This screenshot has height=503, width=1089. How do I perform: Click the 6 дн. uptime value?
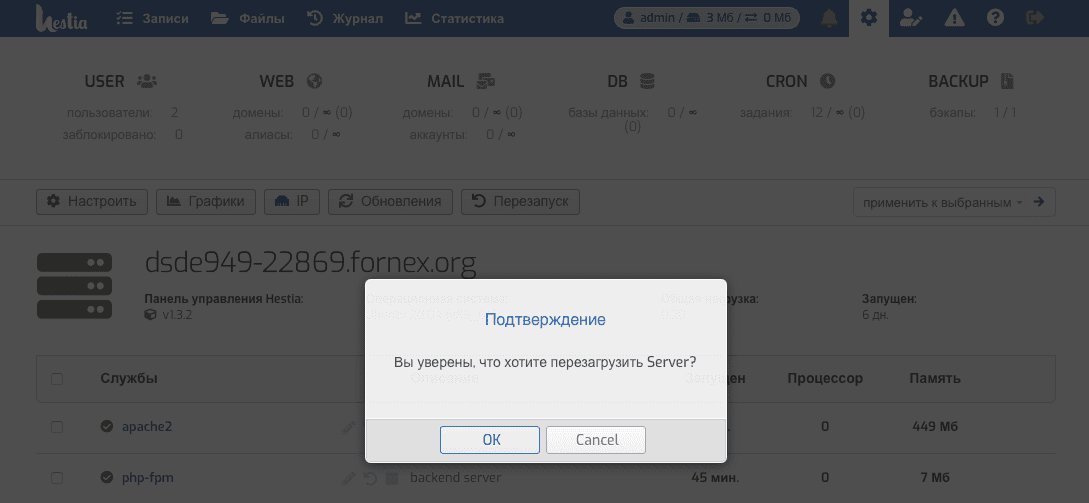tap(875, 315)
